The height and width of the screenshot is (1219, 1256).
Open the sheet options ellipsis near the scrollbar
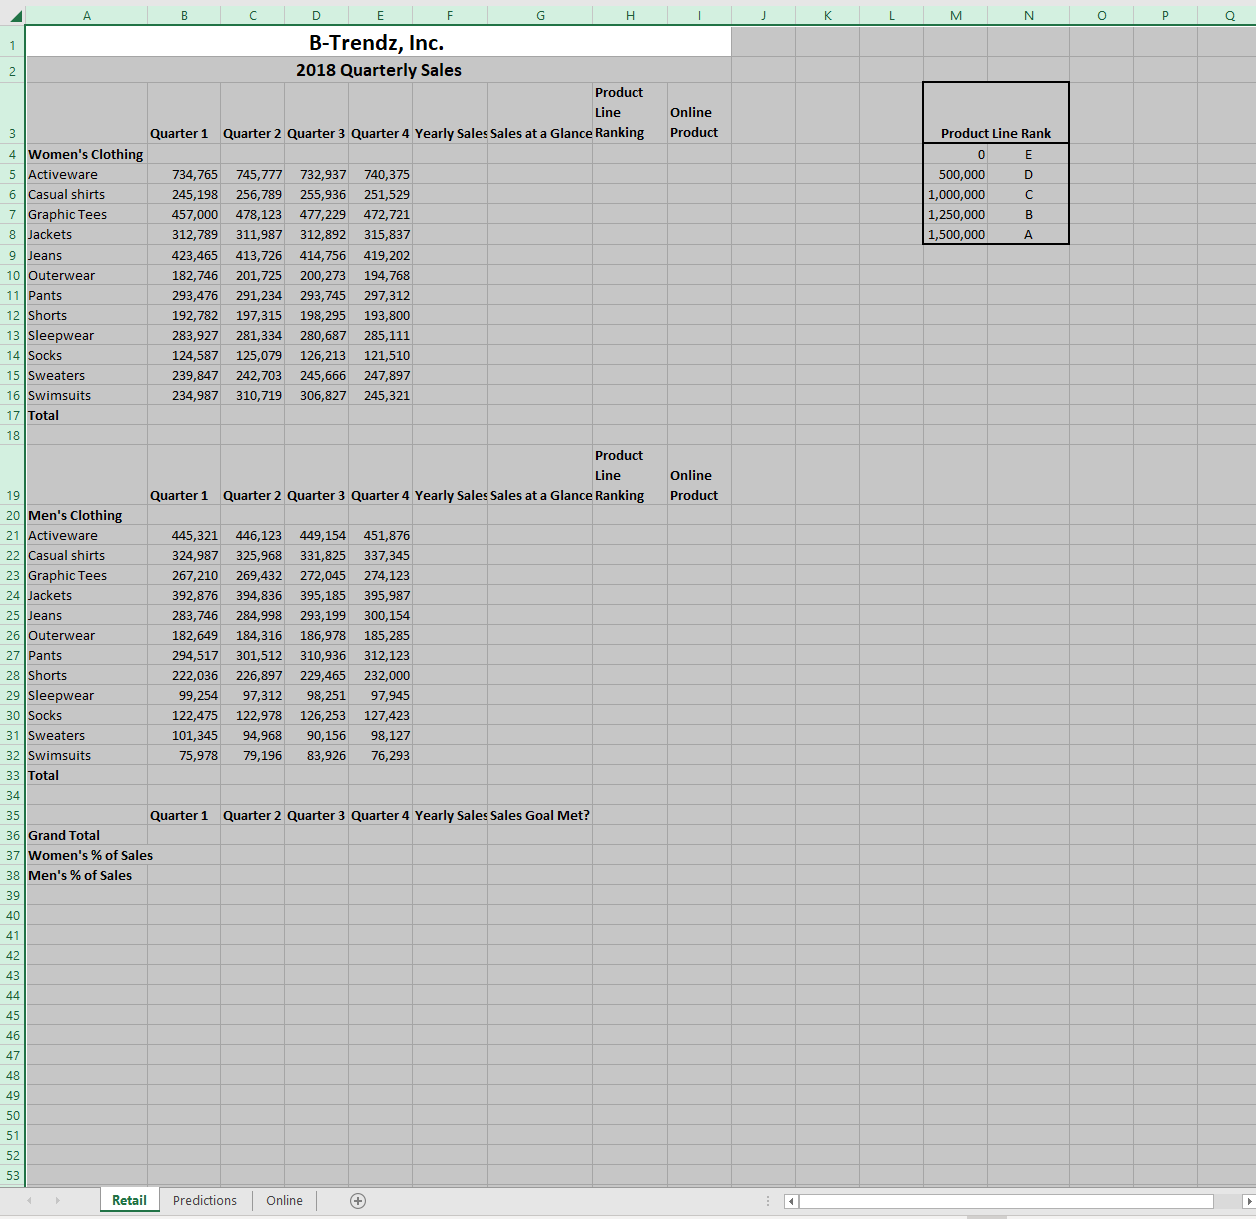tap(766, 1200)
